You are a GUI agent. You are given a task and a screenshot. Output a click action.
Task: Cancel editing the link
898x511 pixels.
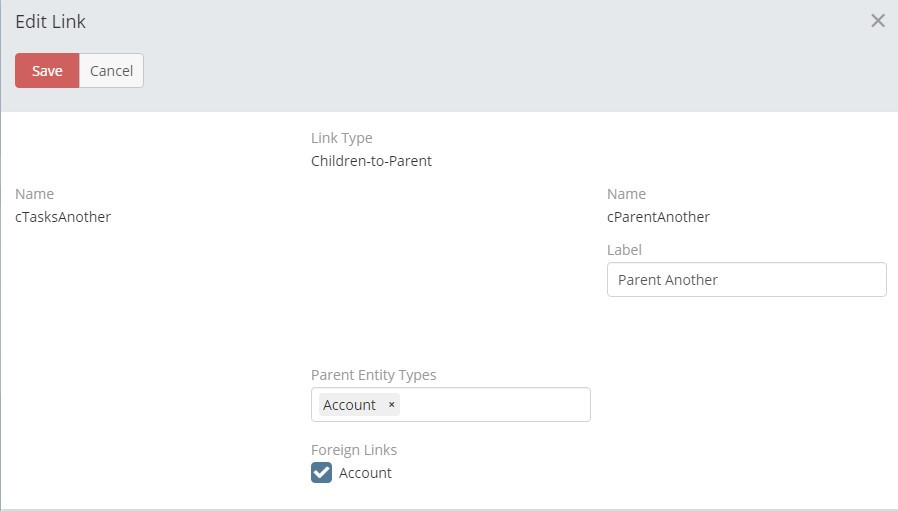tap(111, 71)
